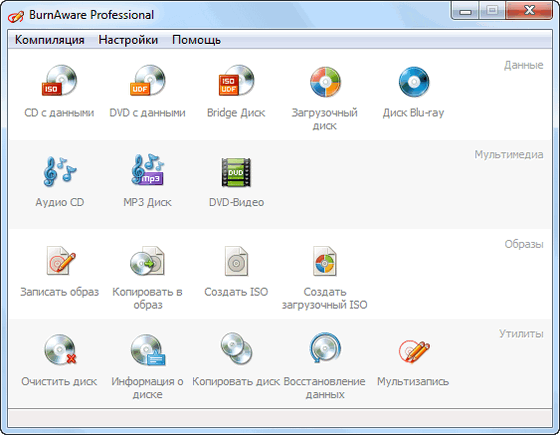Click the "Записать образ" label
Image resolution: width=560 pixels, height=435 pixels.
click(59, 292)
